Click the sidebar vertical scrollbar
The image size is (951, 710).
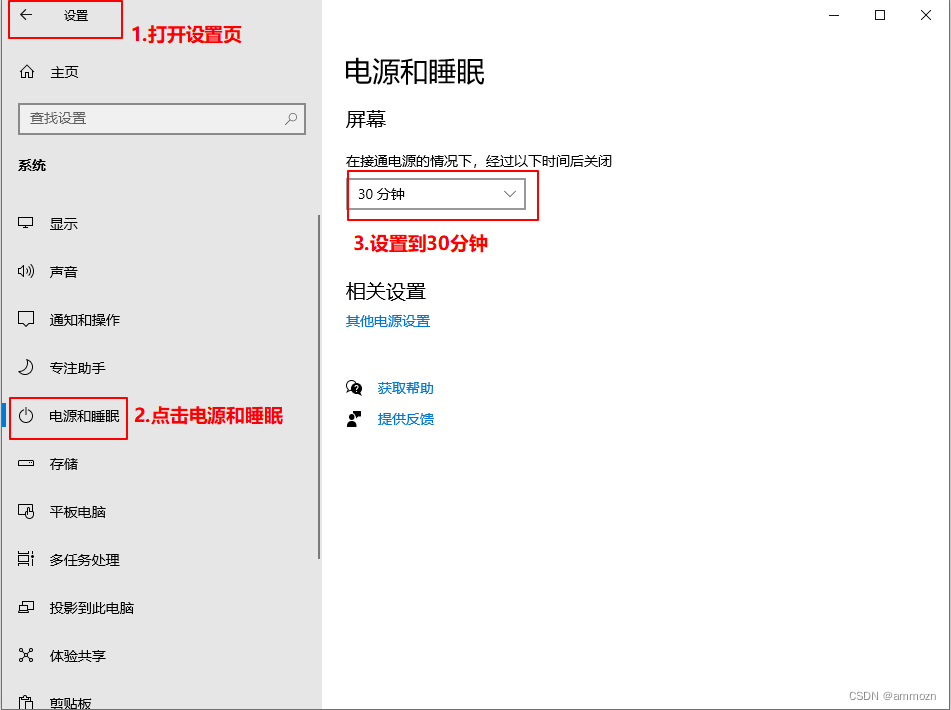[318, 387]
